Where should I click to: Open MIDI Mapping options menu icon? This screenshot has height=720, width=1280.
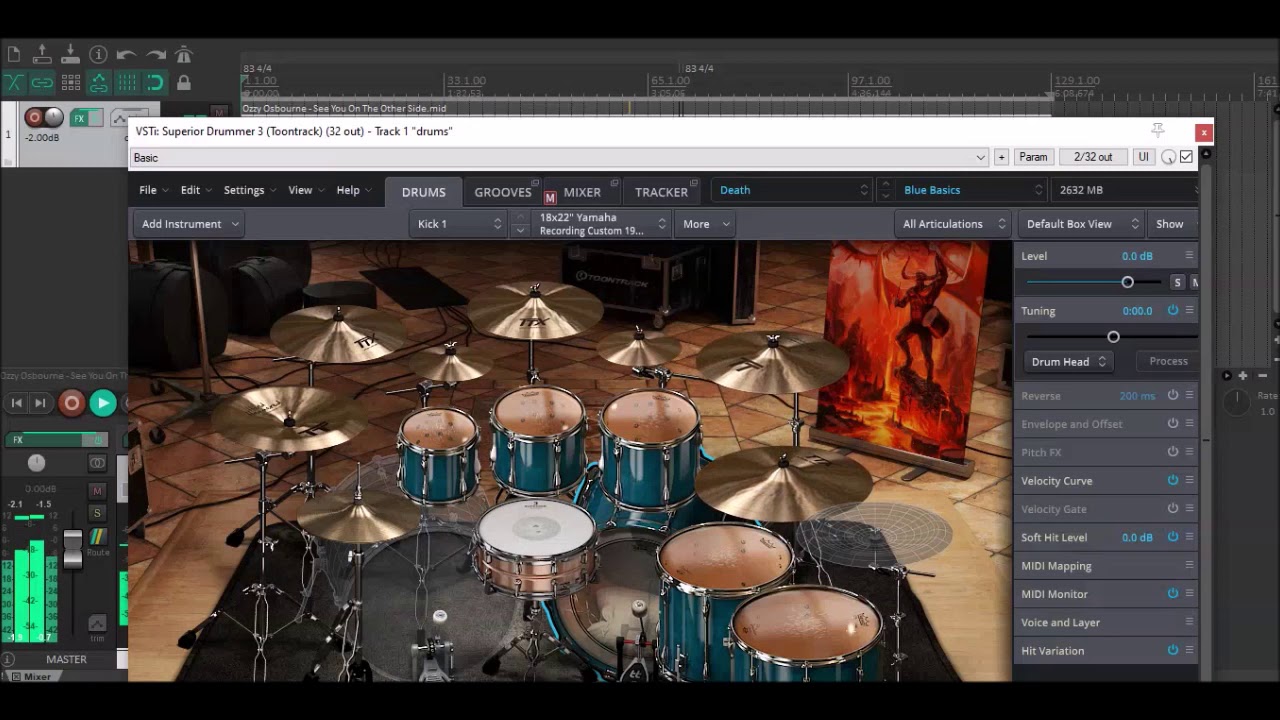(x=1189, y=565)
